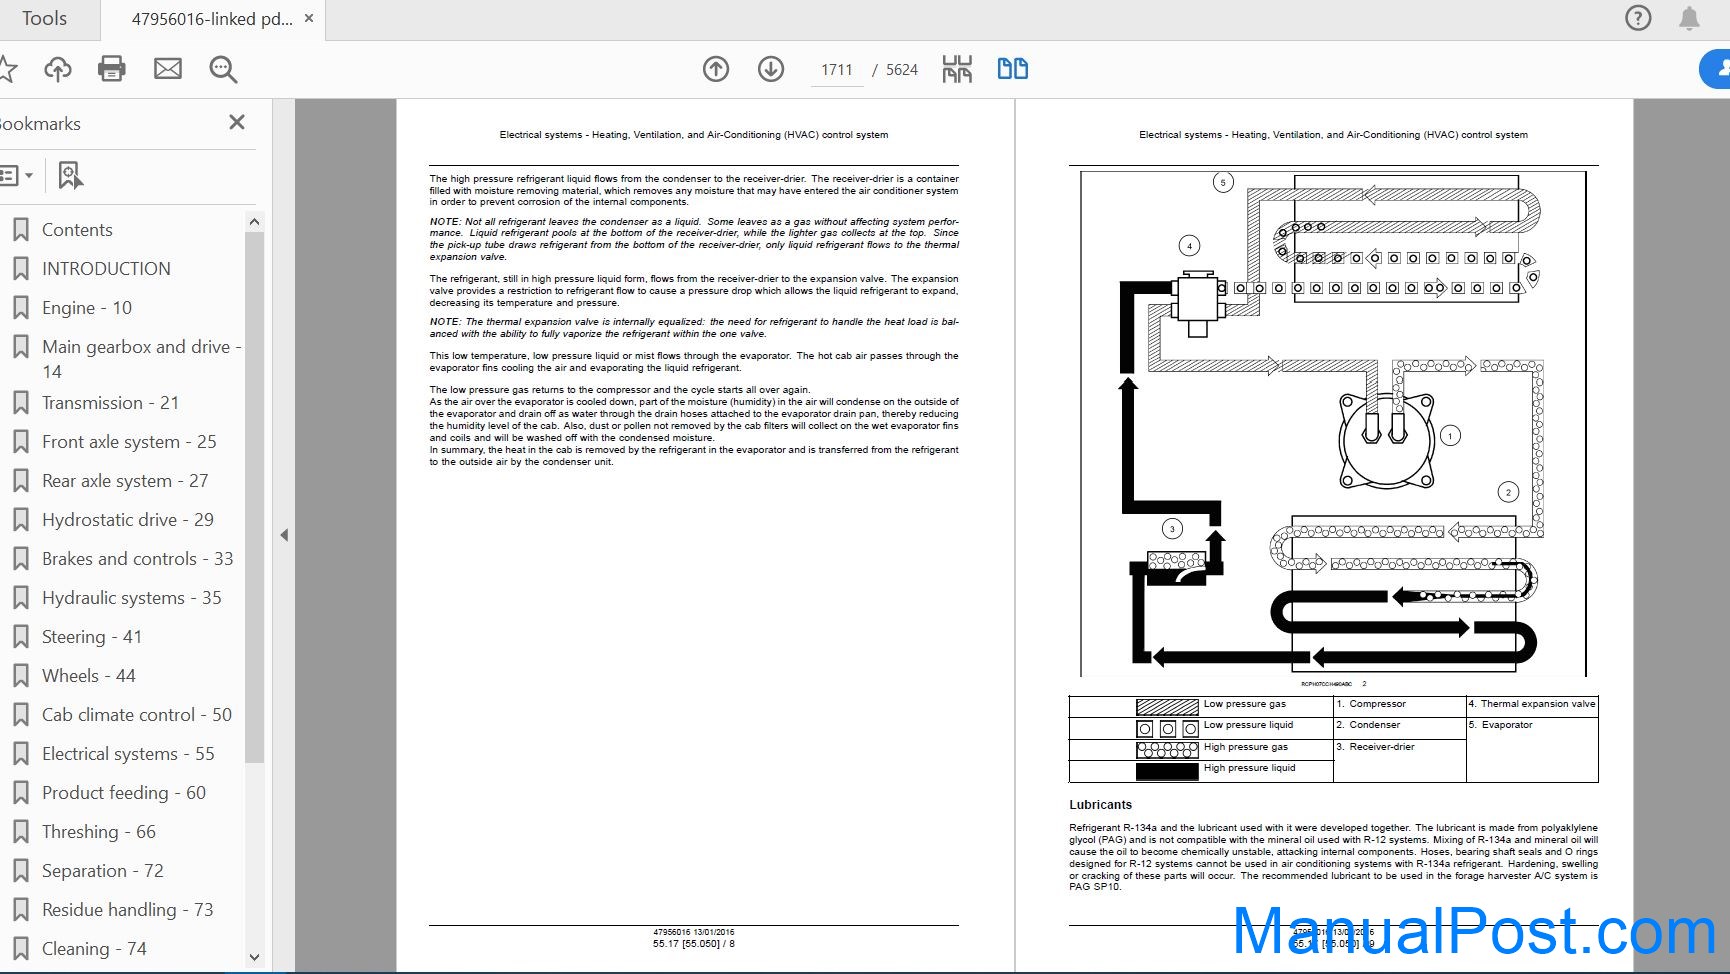
Task: Open the Separation - 72 bookmark
Action: click(103, 871)
